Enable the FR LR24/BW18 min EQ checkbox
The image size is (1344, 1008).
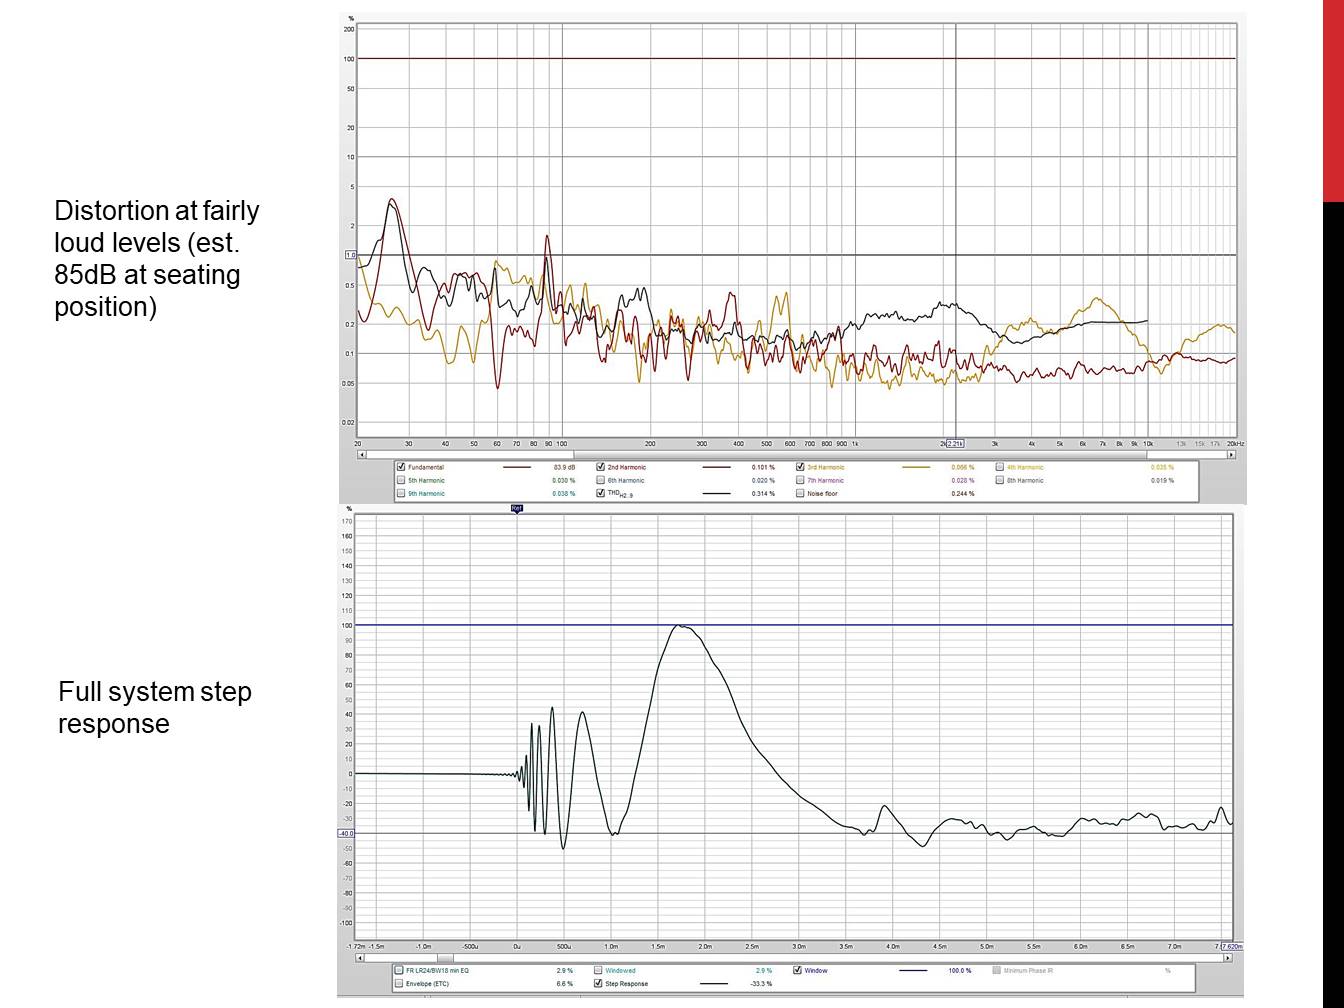point(399,970)
